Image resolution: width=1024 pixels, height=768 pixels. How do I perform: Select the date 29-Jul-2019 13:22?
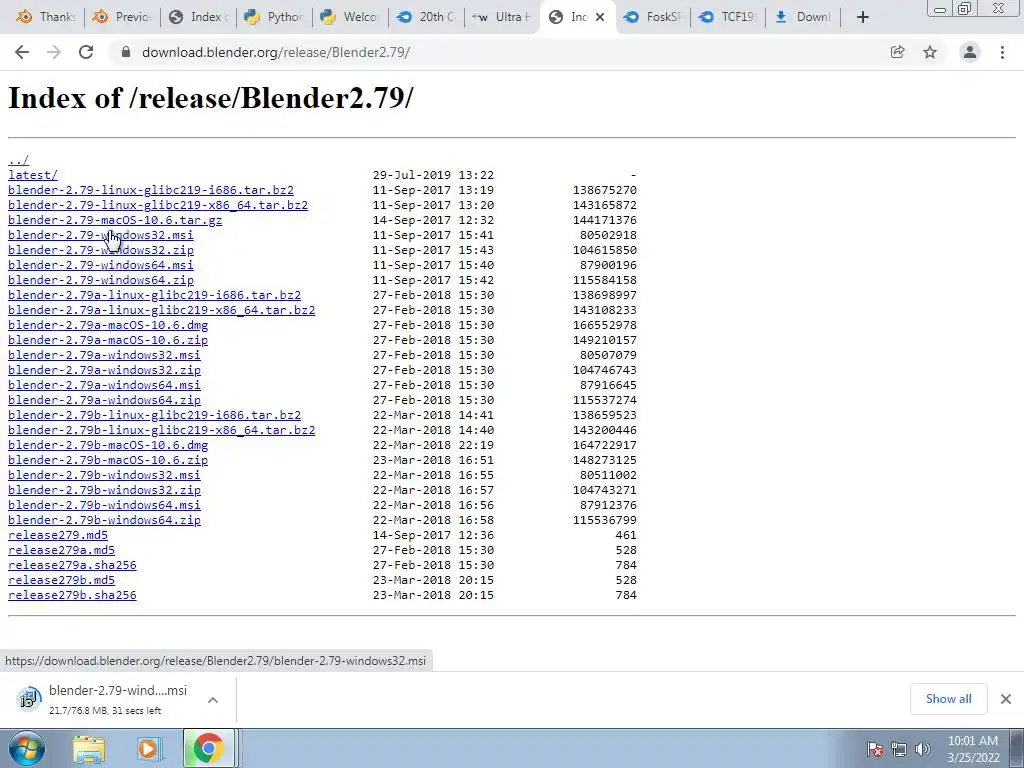coord(433,175)
